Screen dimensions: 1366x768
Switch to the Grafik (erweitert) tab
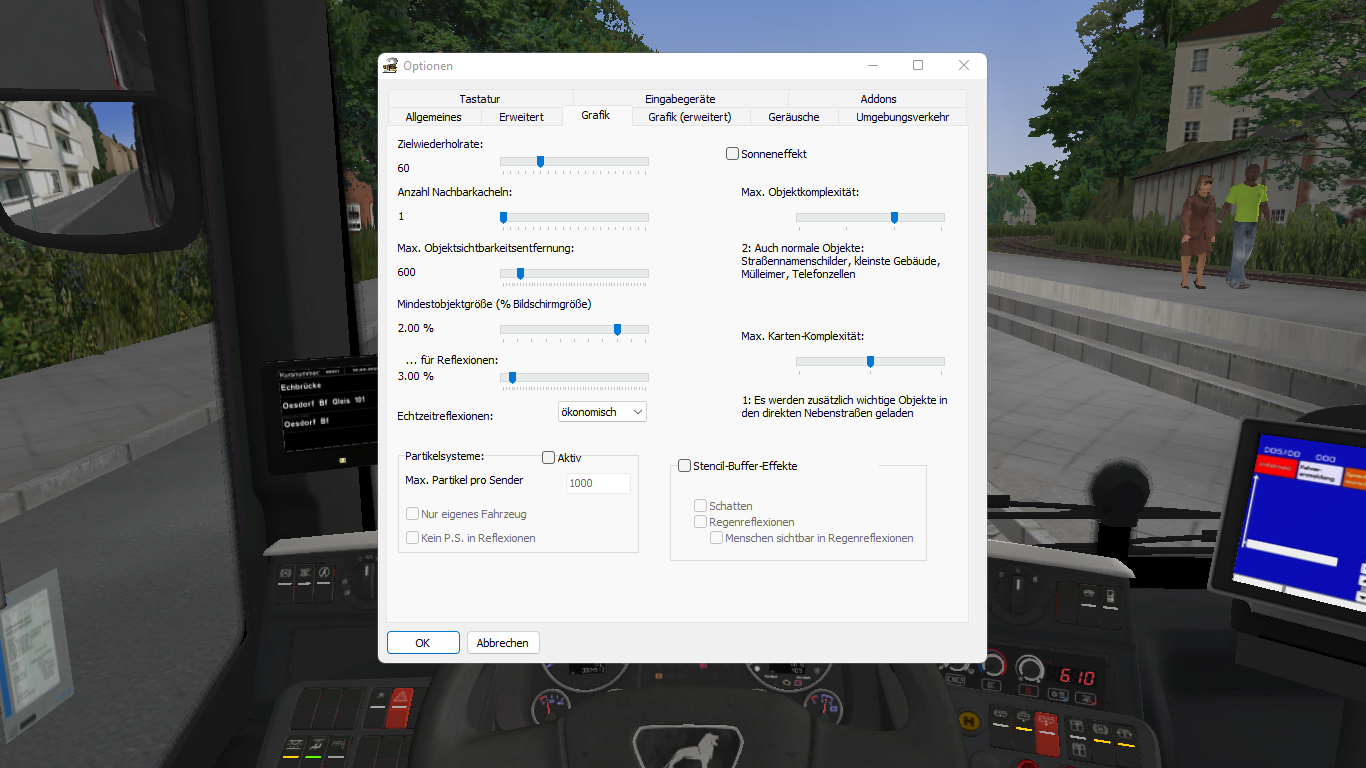(689, 117)
